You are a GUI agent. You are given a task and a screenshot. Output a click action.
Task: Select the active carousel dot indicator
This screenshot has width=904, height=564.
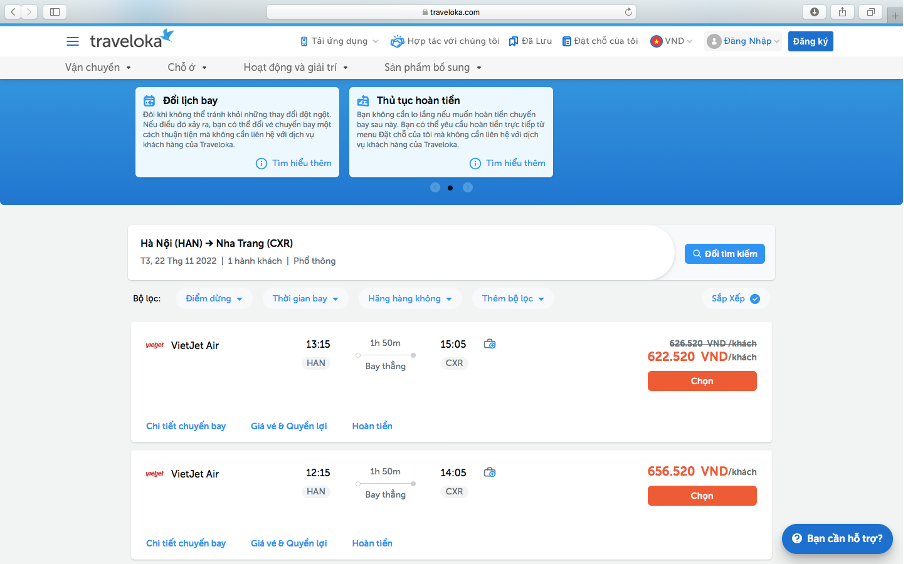point(450,188)
